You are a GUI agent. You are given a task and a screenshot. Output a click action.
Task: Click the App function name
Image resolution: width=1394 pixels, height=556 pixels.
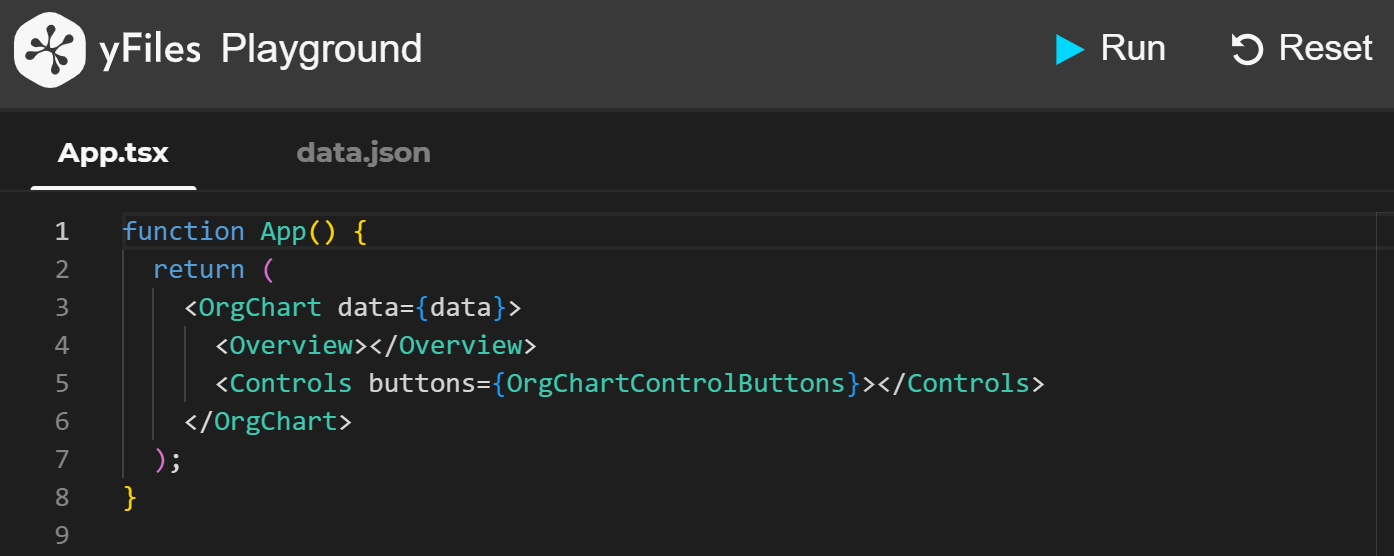[x=283, y=231]
